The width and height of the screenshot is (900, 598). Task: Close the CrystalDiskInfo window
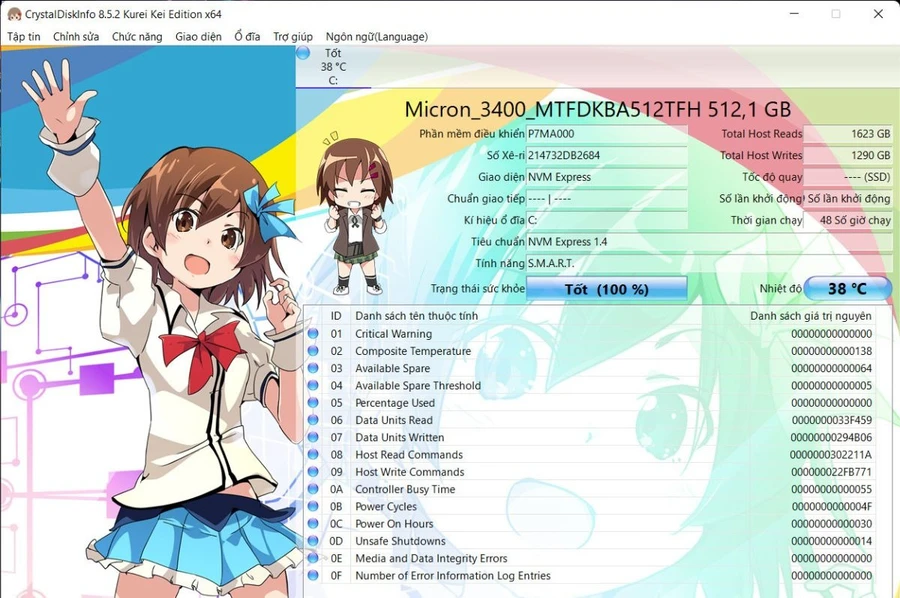pos(878,14)
